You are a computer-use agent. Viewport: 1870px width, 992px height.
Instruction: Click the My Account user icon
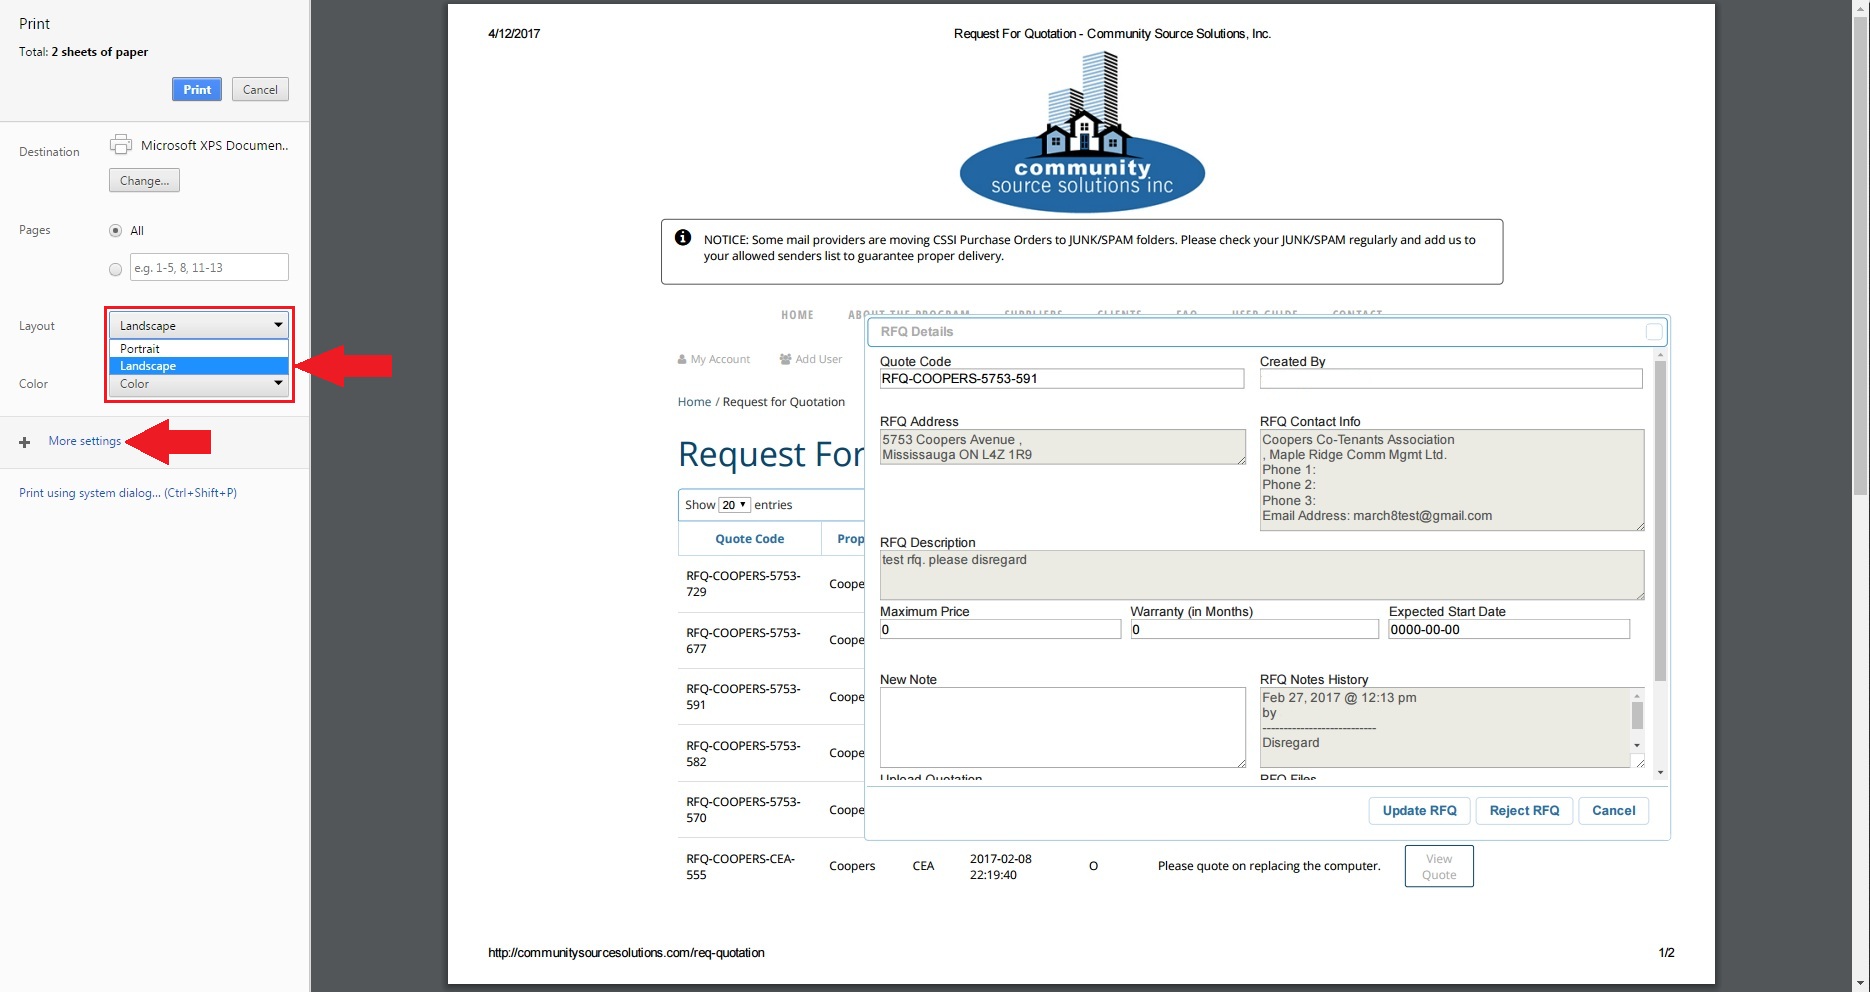682,360
